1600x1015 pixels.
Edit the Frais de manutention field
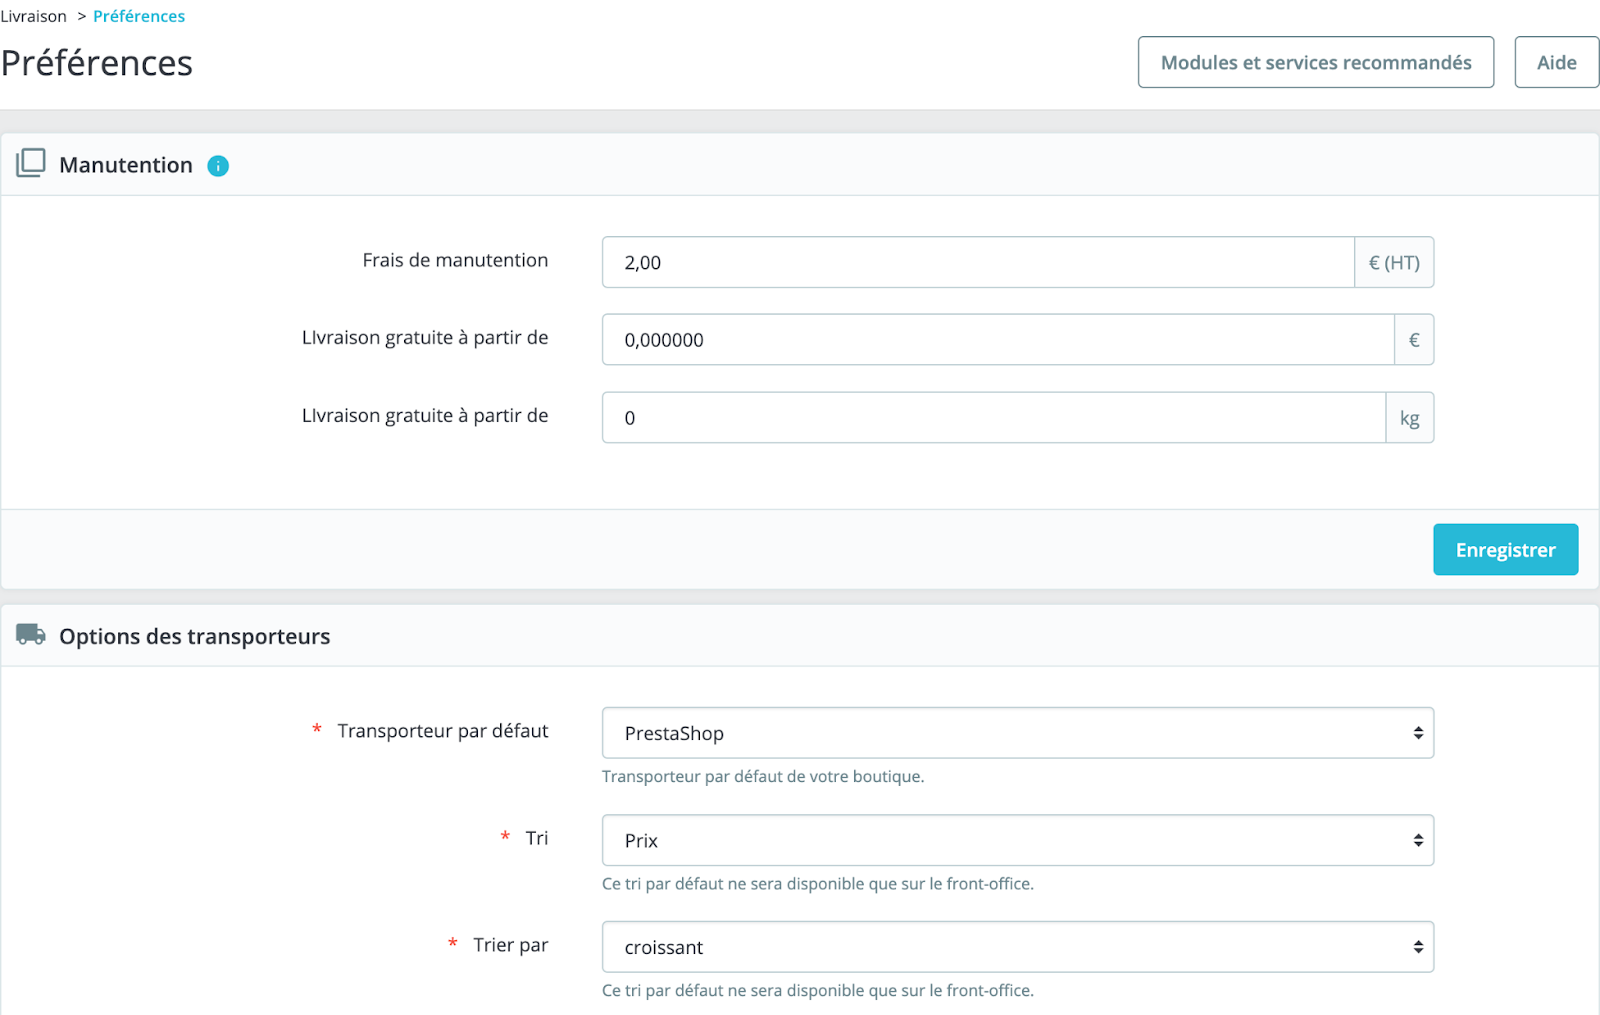[x=978, y=262]
